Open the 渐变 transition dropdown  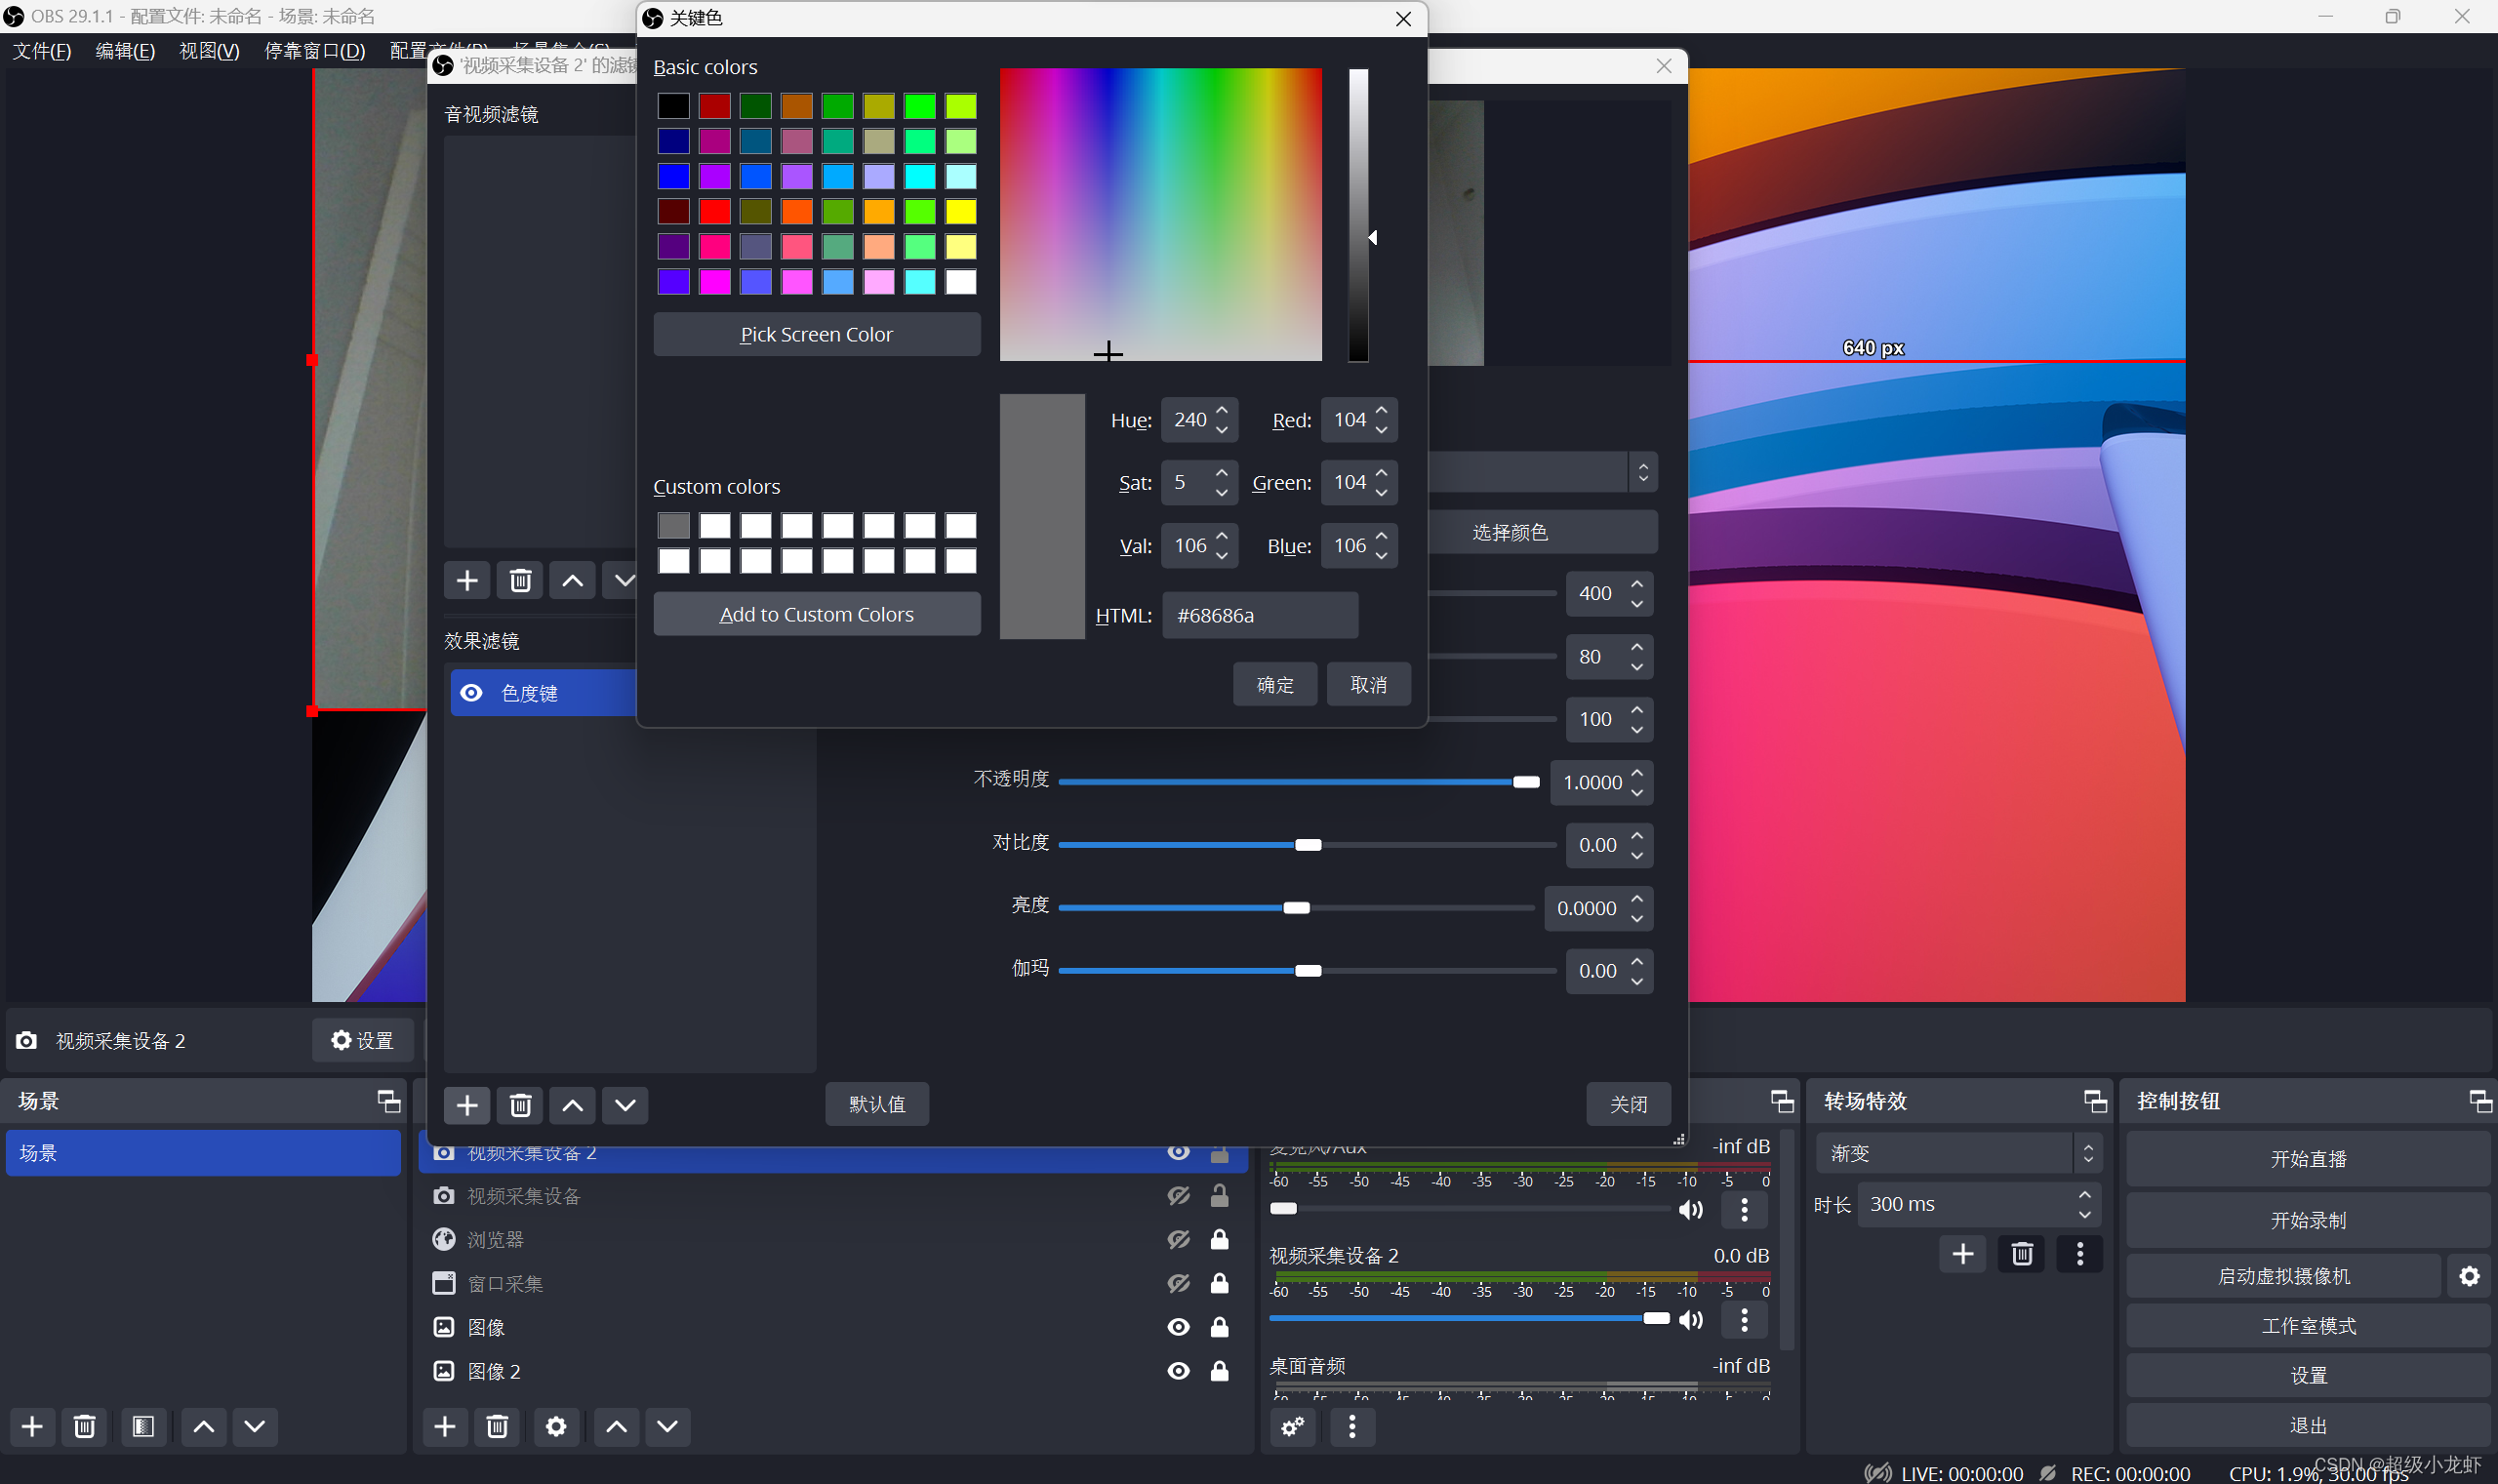[x=1959, y=1153]
